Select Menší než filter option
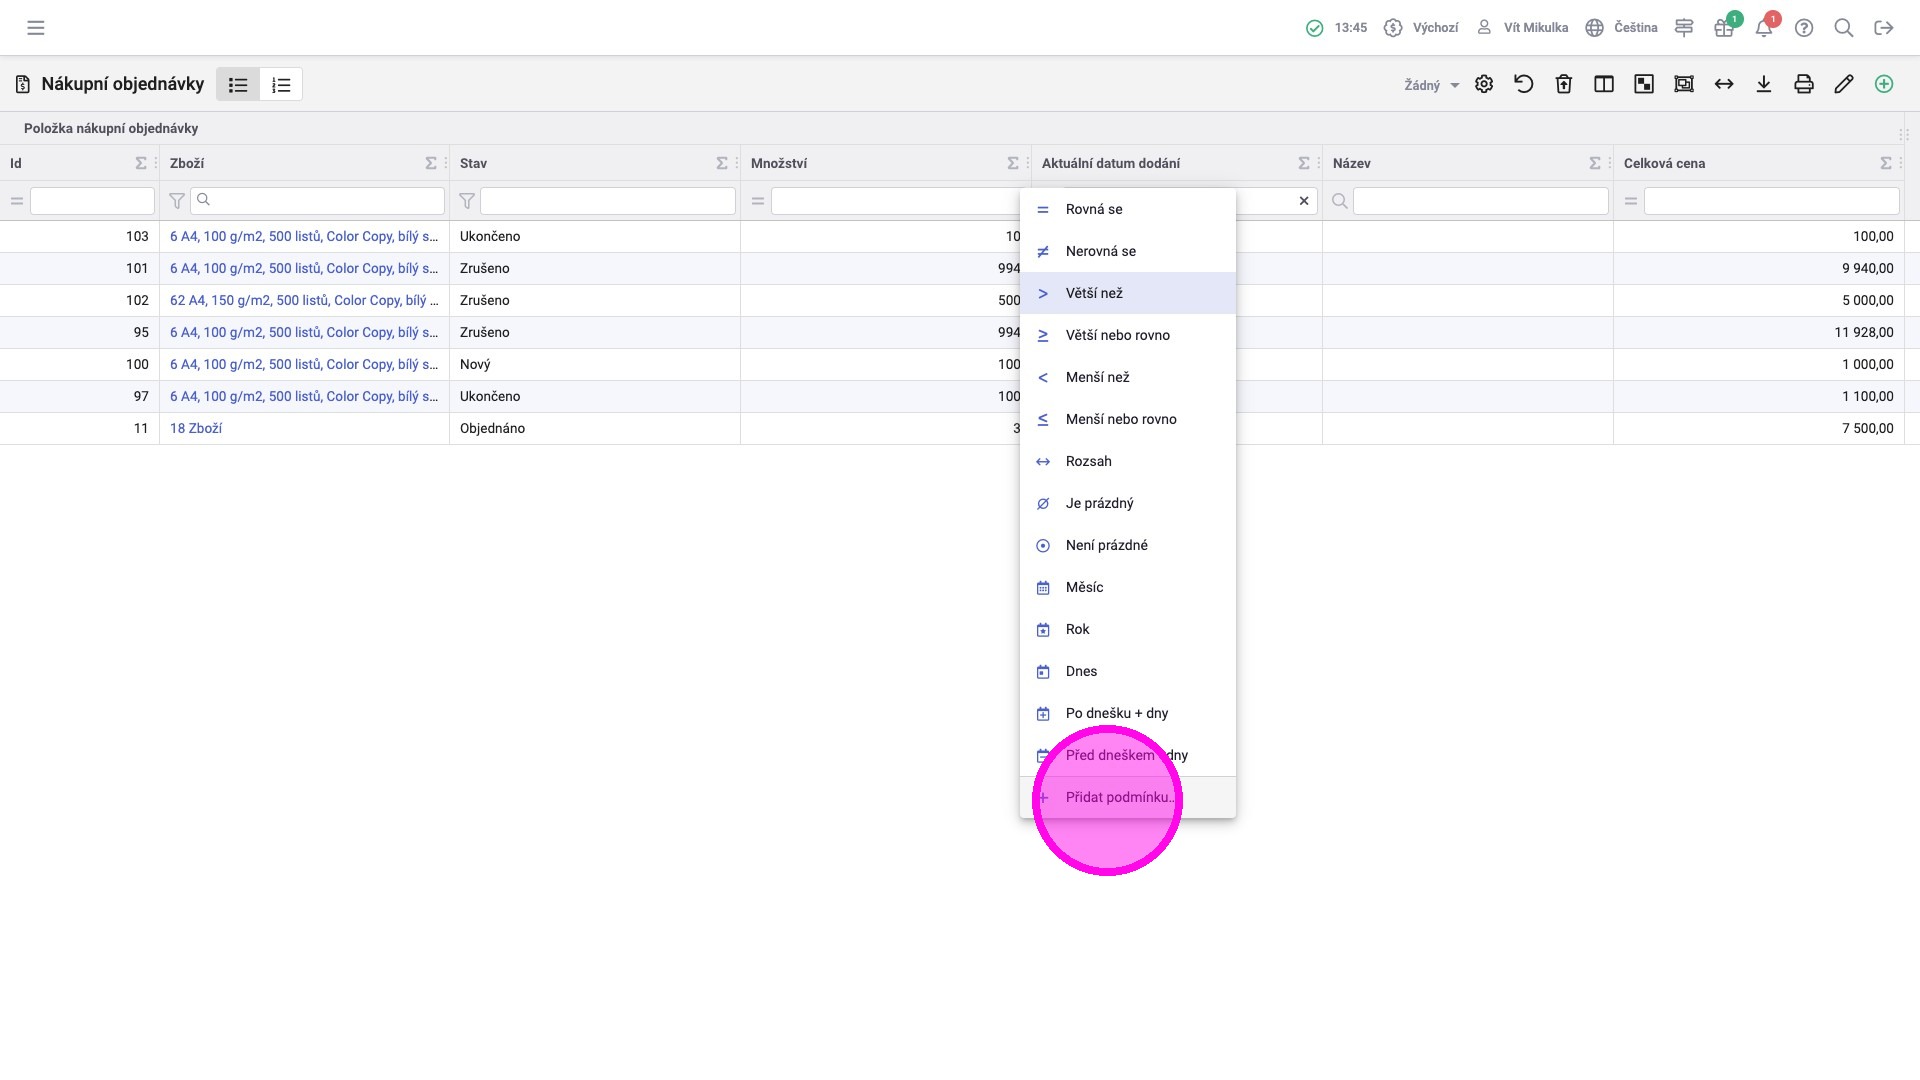 tap(1097, 377)
